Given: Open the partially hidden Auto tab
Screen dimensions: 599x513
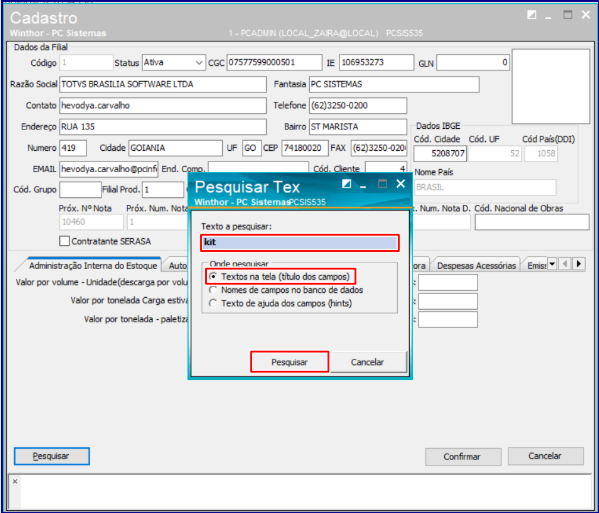Looking at the screenshot, I should coord(177,265).
